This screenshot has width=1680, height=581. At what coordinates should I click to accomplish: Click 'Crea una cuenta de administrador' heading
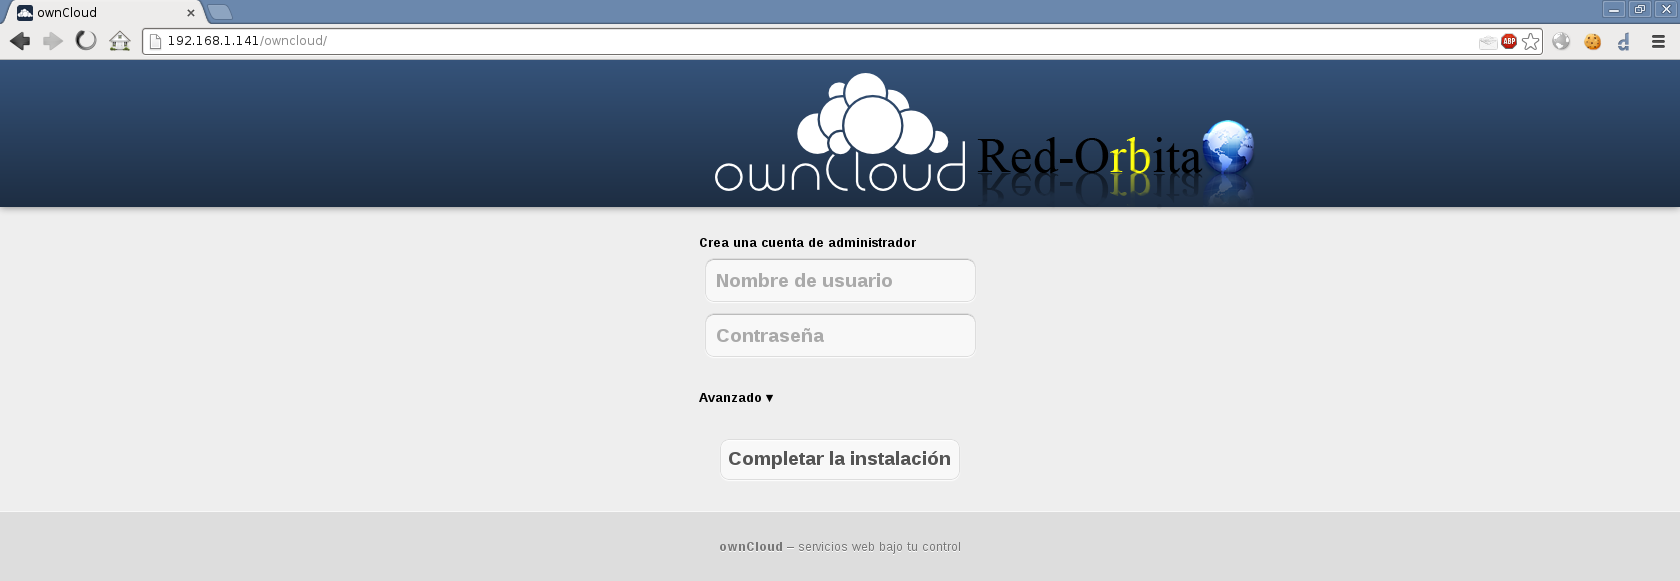tap(808, 243)
